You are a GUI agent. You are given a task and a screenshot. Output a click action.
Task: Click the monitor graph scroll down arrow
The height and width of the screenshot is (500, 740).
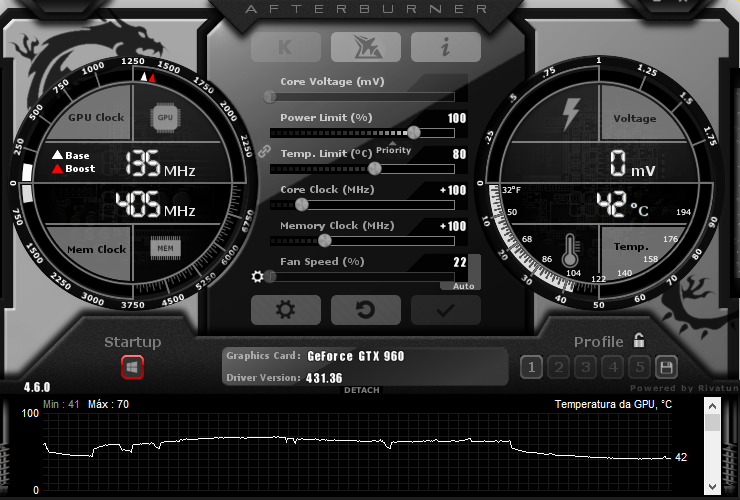click(712, 486)
